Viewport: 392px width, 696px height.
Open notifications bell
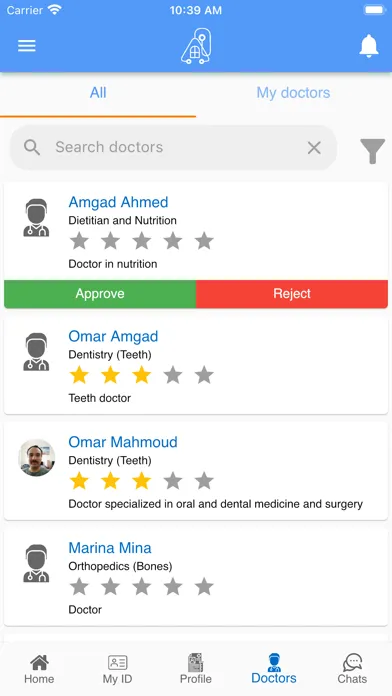368,46
